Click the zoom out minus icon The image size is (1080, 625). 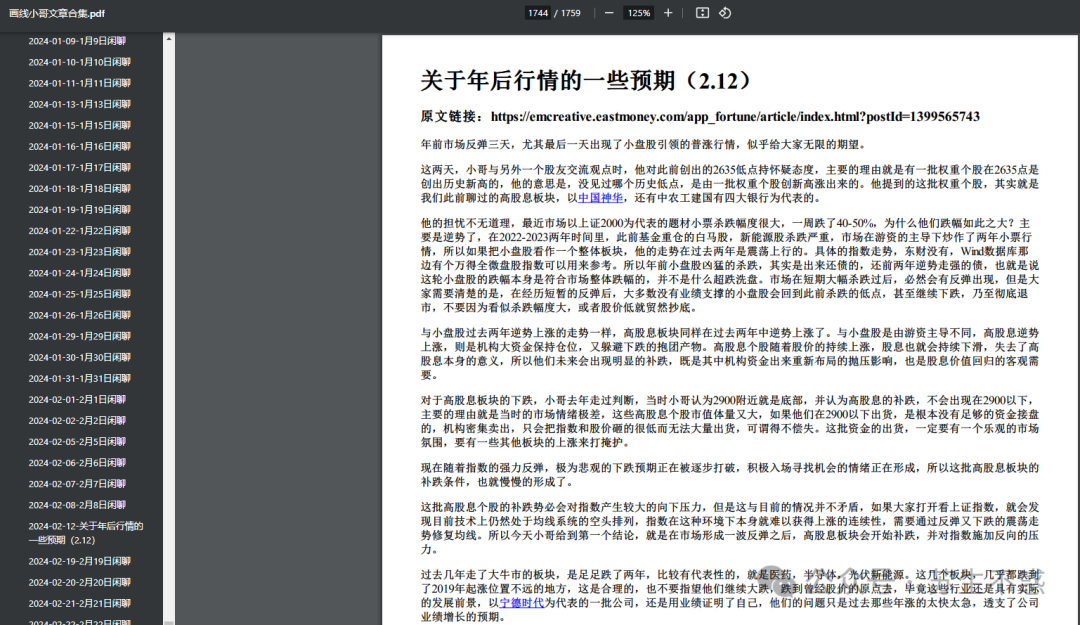(x=609, y=13)
